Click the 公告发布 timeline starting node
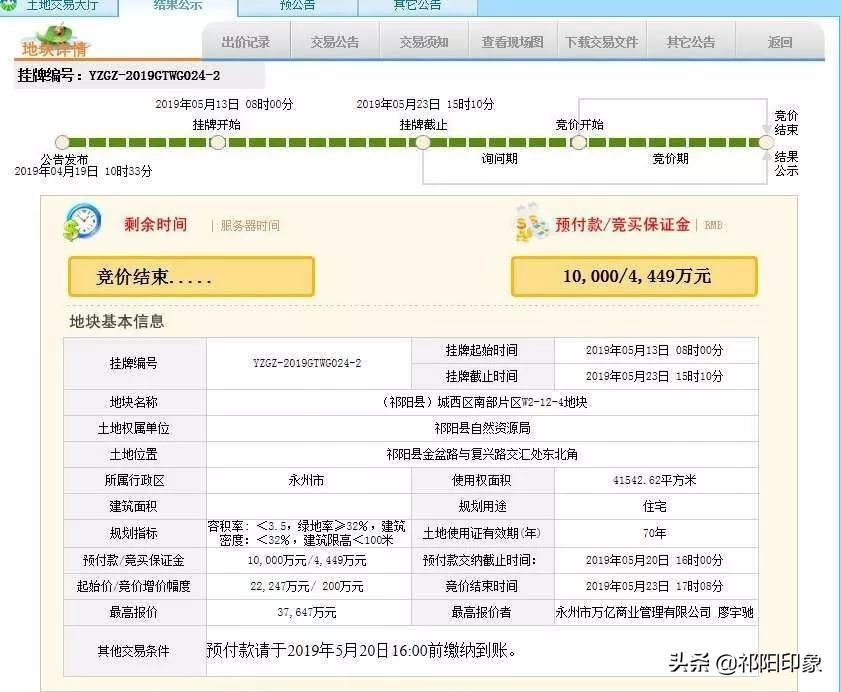The height and width of the screenshot is (692, 841). click(63, 143)
